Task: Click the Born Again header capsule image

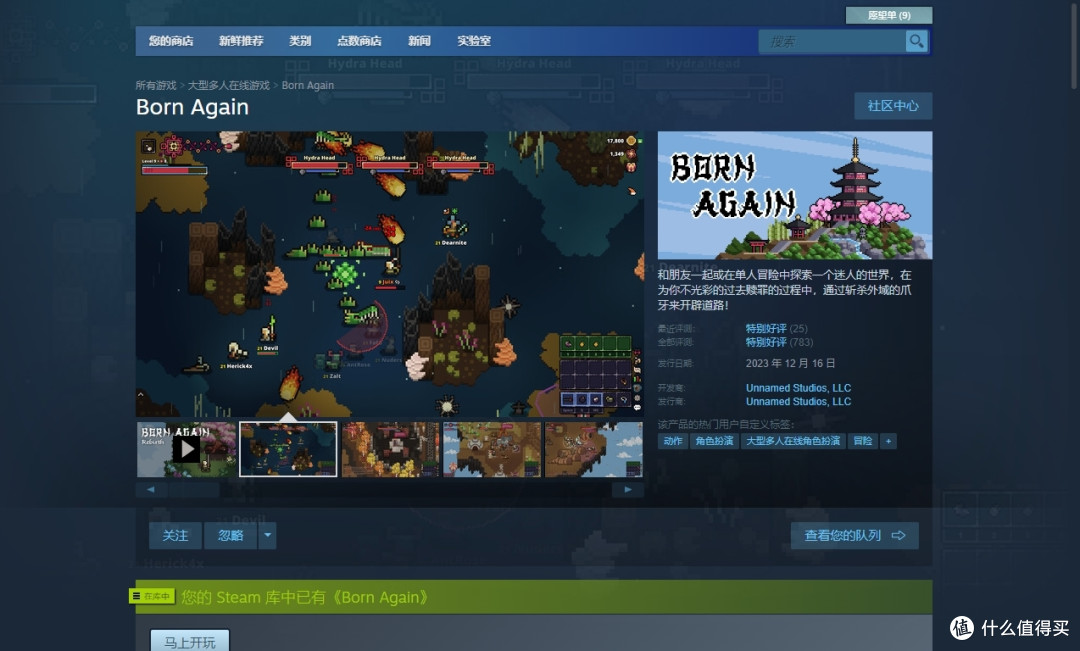Action: [x=795, y=195]
